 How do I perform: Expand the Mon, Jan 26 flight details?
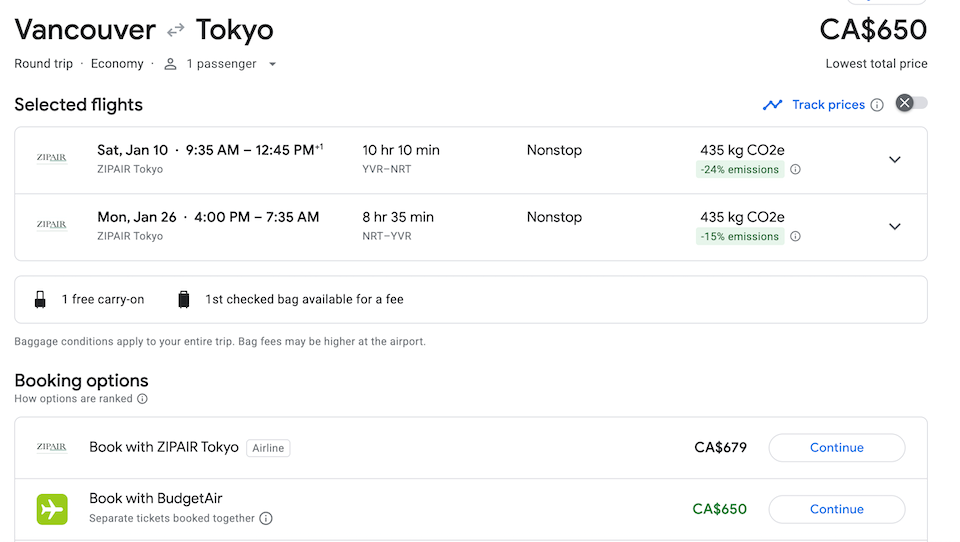click(895, 227)
